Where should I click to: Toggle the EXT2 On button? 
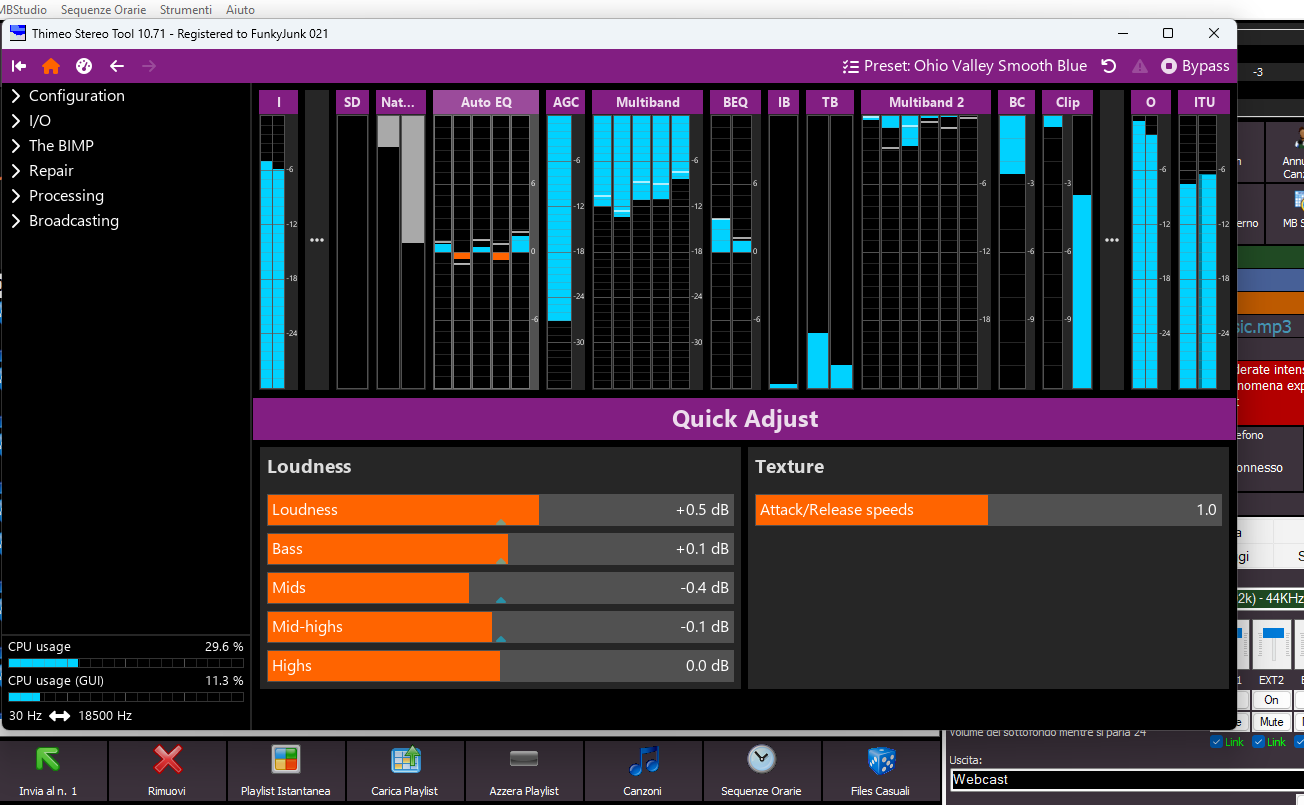click(1271, 700)
